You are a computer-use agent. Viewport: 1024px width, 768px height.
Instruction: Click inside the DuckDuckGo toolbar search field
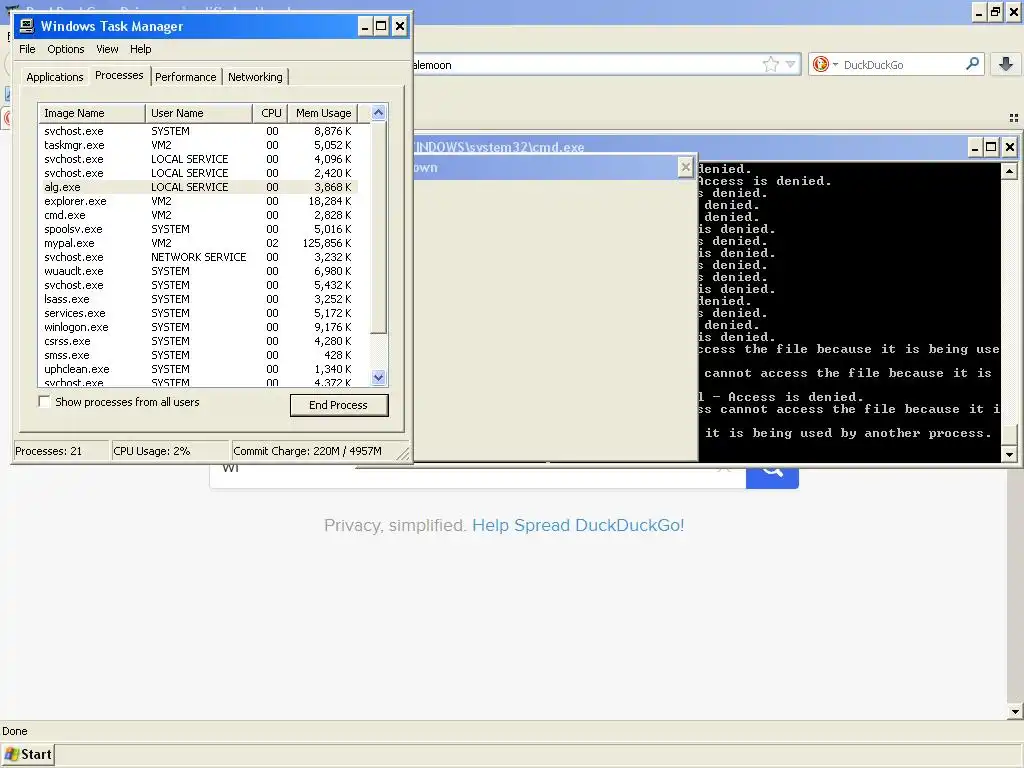tap(901, 65)
